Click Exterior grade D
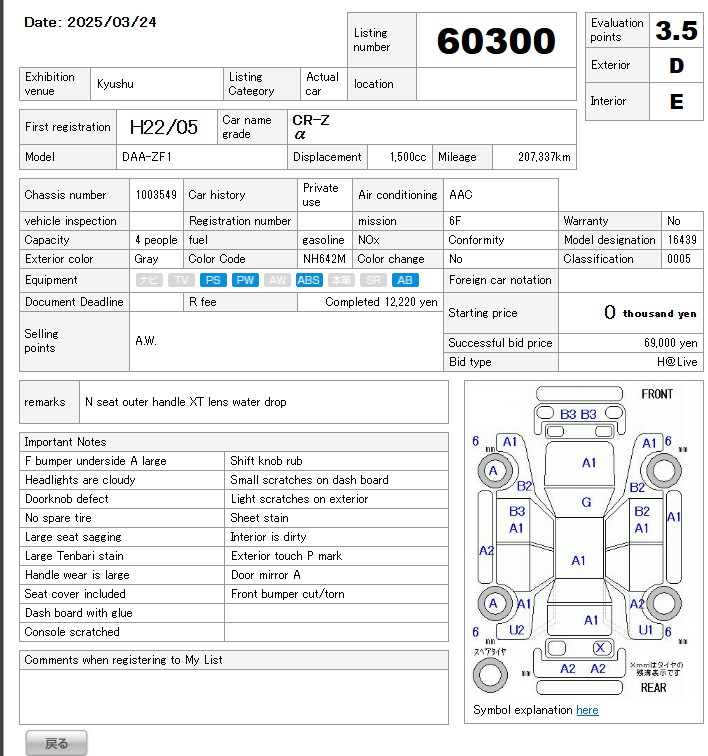Image resolution: width=708 pixels, height=756 pixels. pos(676,66)
